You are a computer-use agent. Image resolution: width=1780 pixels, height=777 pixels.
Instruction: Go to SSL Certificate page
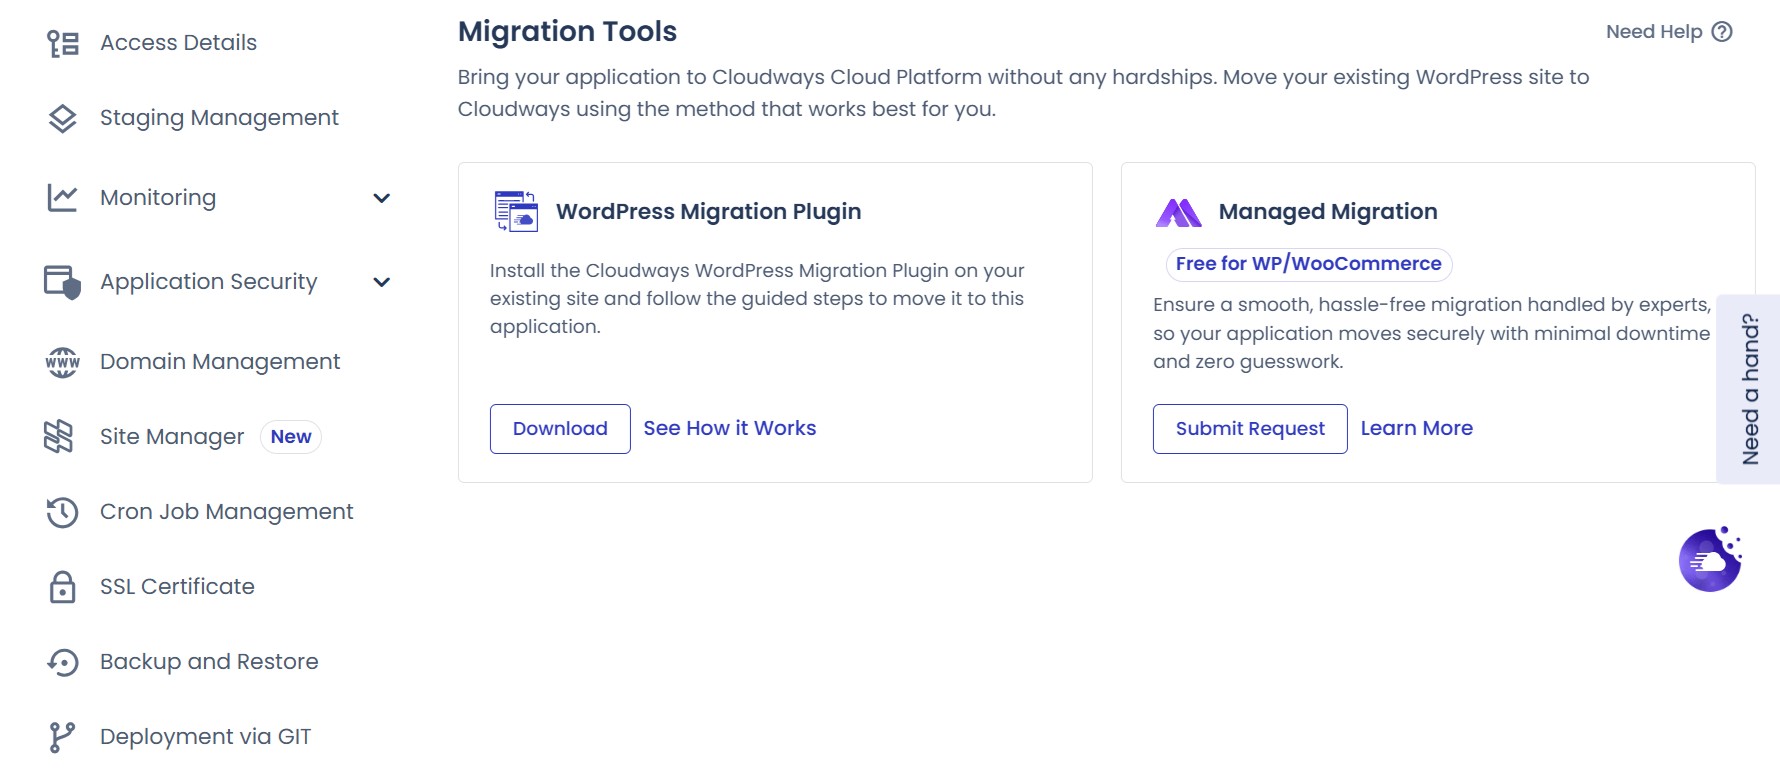[178, 587]
